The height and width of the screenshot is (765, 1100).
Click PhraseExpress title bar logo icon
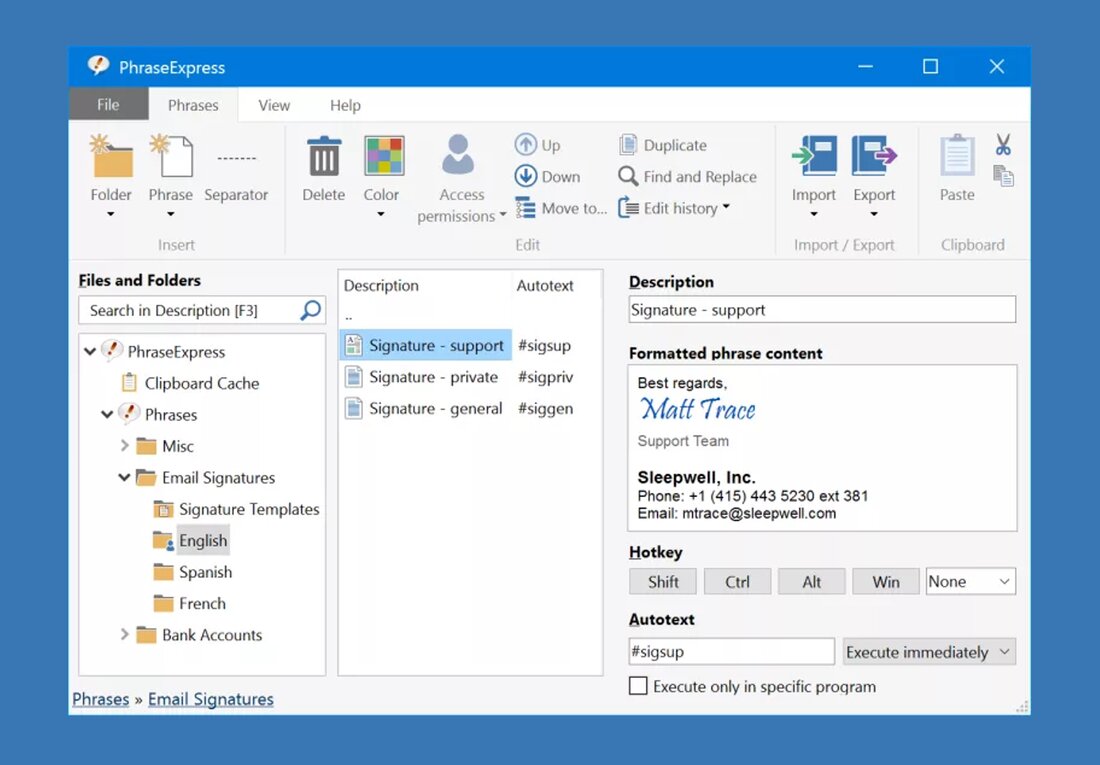[98, 66]
